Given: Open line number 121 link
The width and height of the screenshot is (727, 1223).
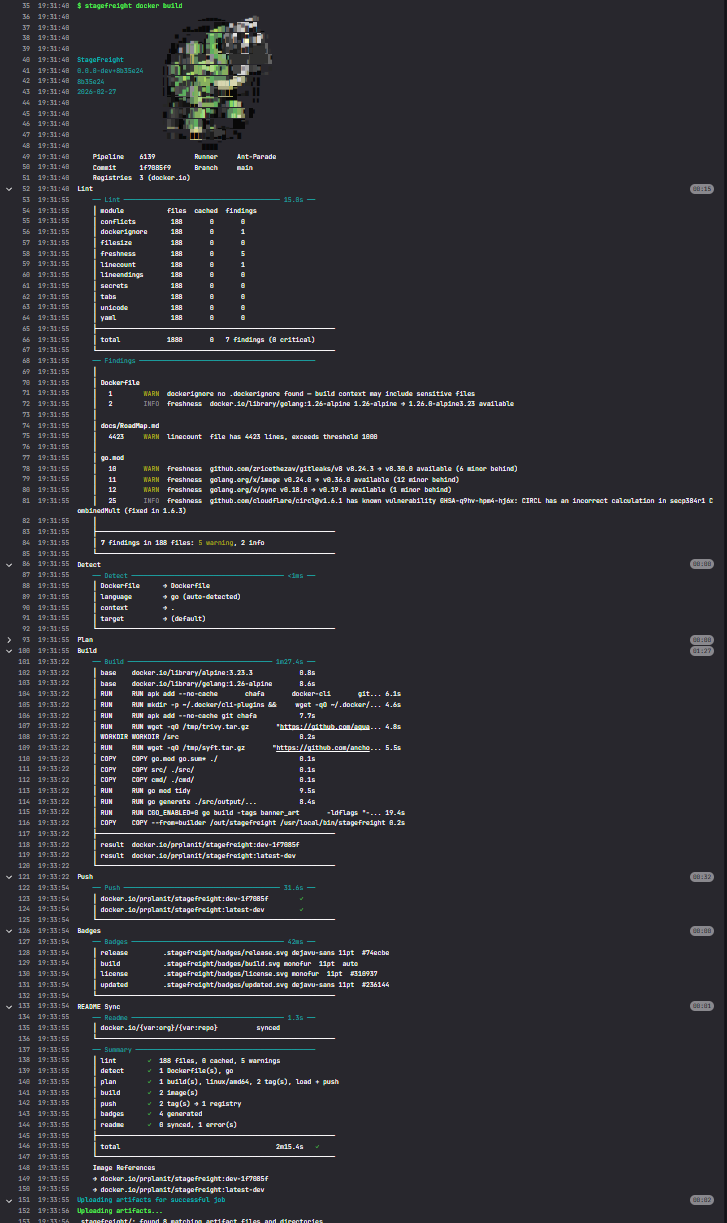Looking at the screenshot, I should [x=24, y=877].
